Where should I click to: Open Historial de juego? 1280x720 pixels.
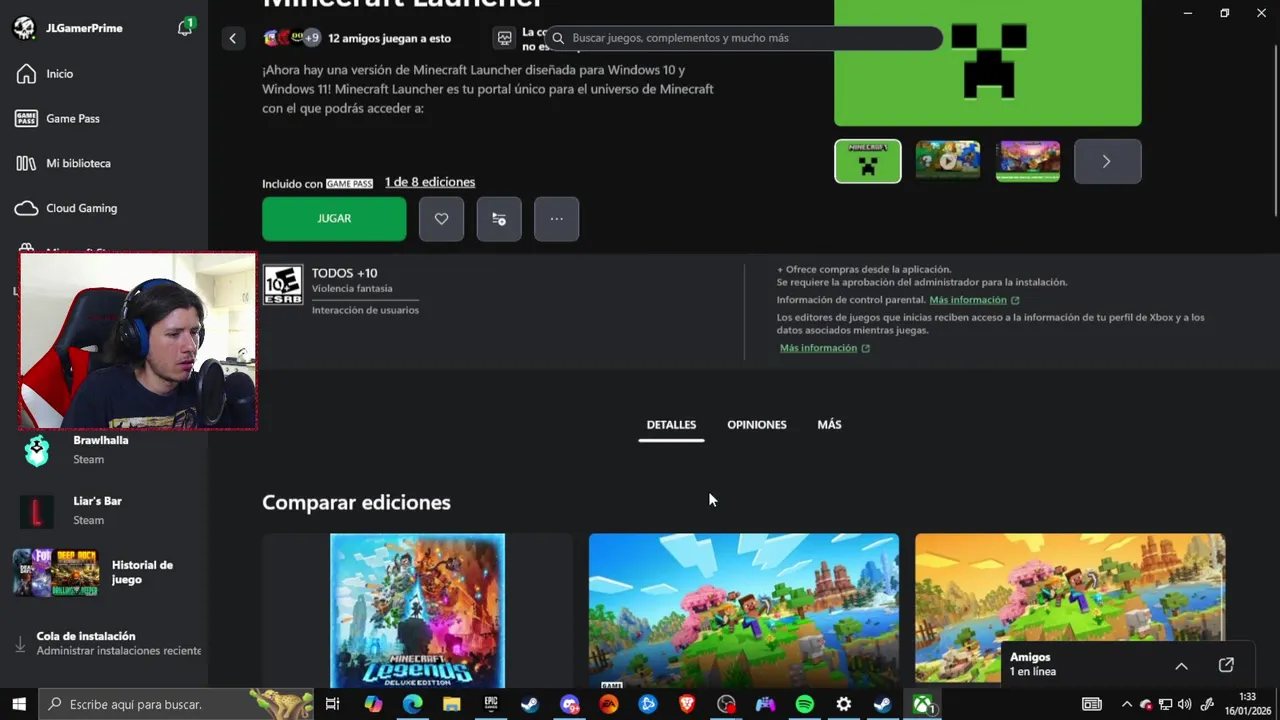(103, 572)
